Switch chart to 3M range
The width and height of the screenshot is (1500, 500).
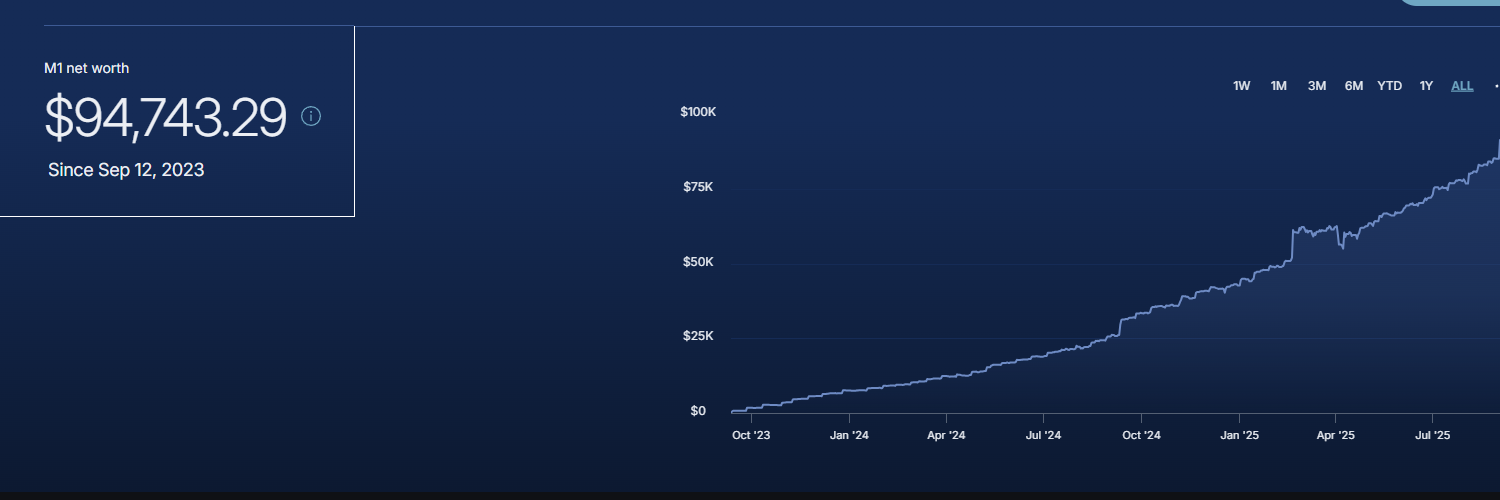[1317, 86]
